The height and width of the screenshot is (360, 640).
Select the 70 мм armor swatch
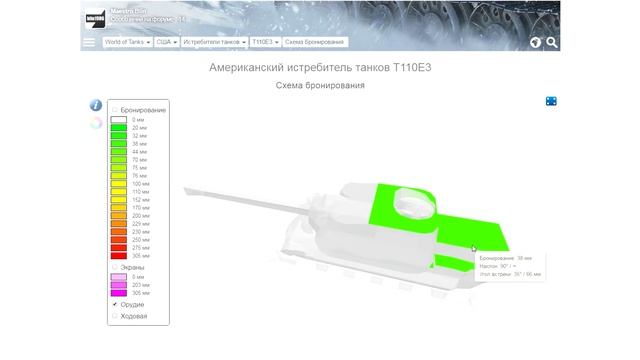click(118, 160)
